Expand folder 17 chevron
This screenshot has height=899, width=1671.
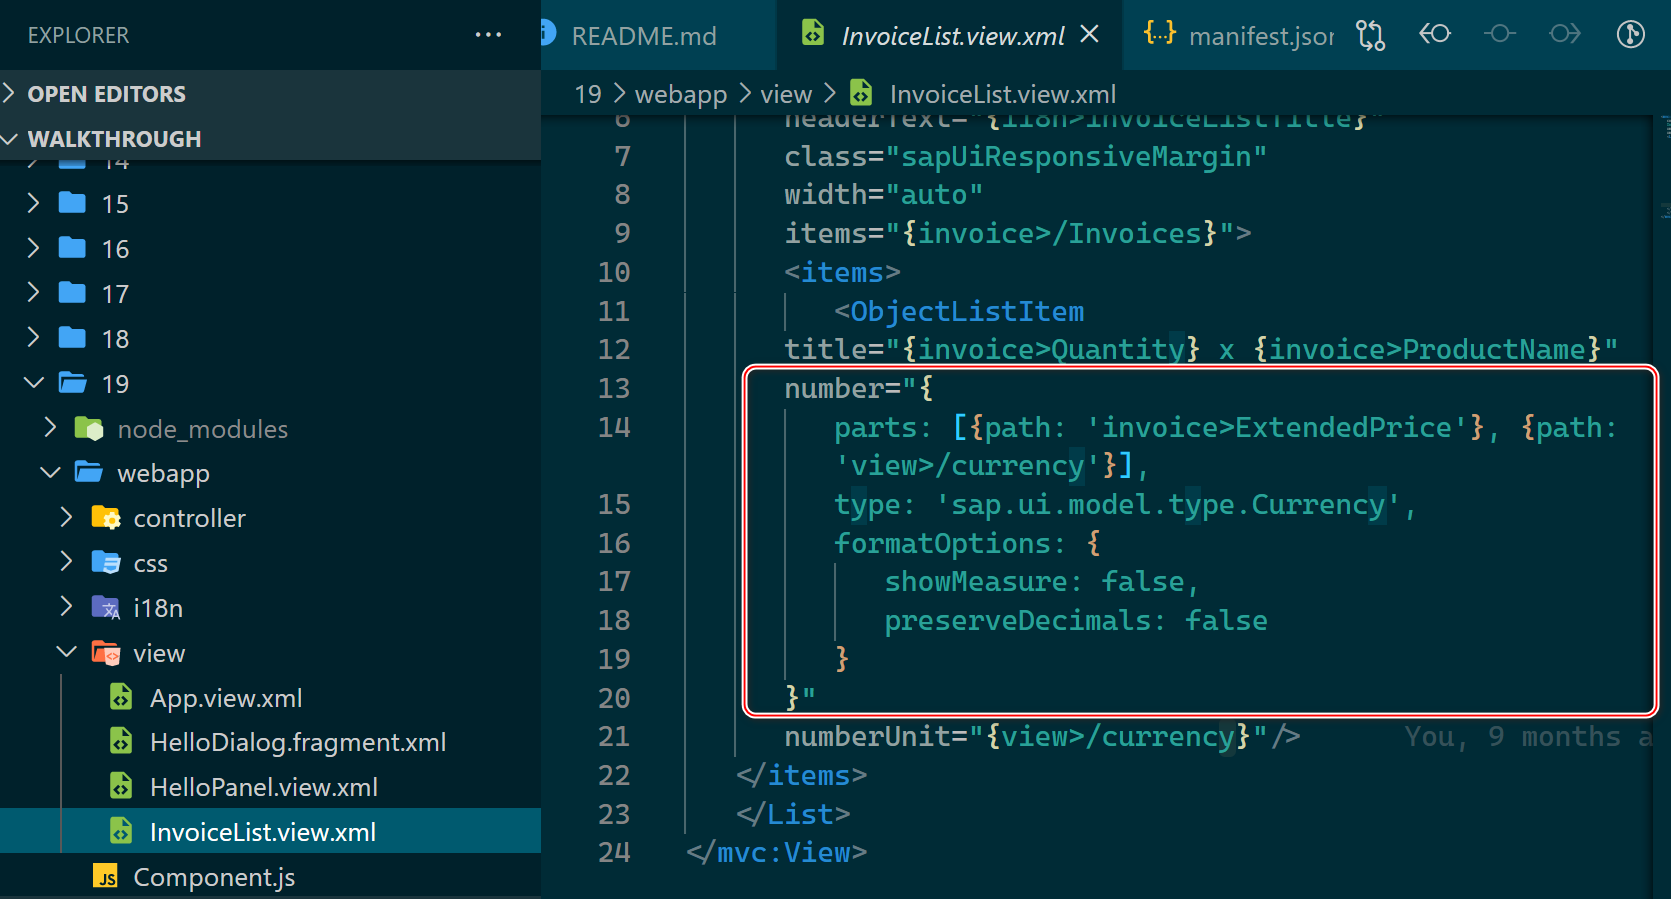(x=33, y=294)
